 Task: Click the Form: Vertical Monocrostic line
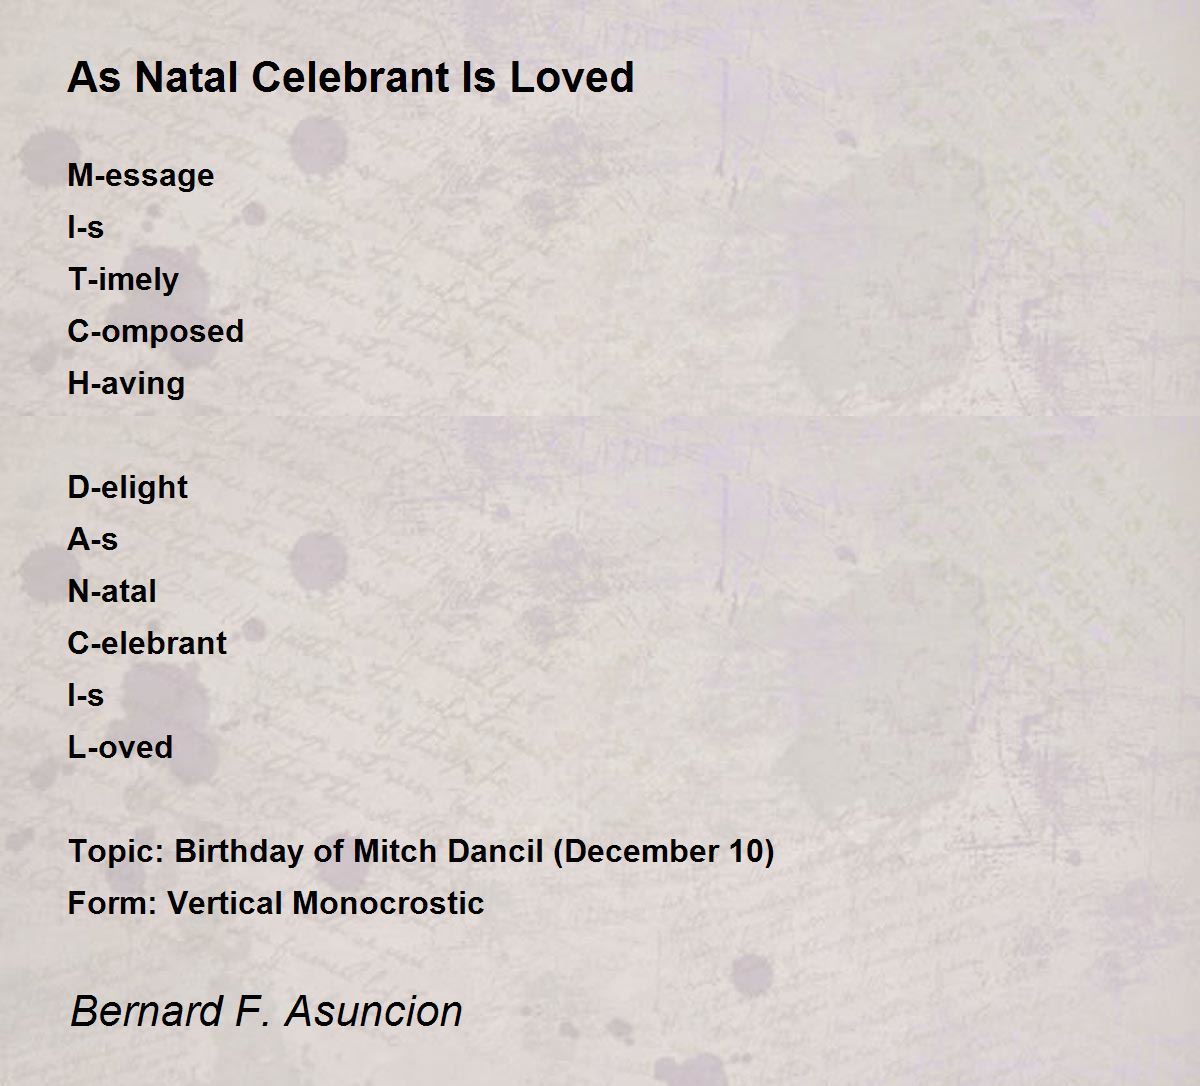tap(276, 903)
